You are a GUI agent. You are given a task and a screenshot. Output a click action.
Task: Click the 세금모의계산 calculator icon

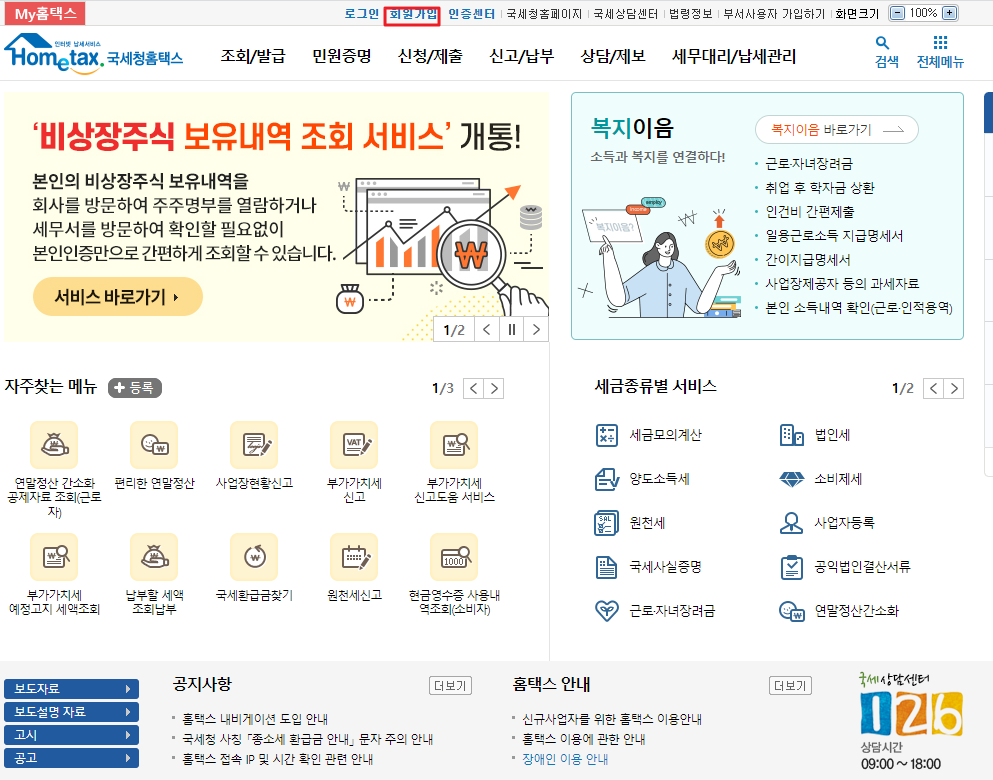(x=607, y=436)
